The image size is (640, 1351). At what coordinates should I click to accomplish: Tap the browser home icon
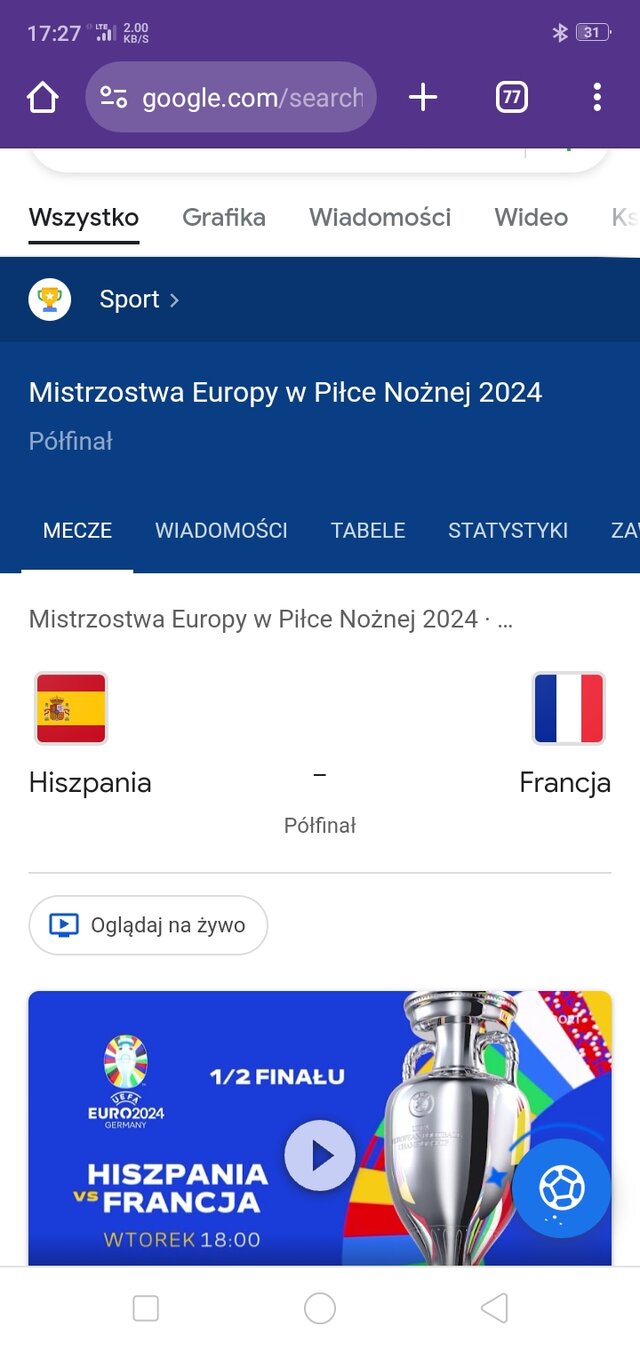[43, 97]
